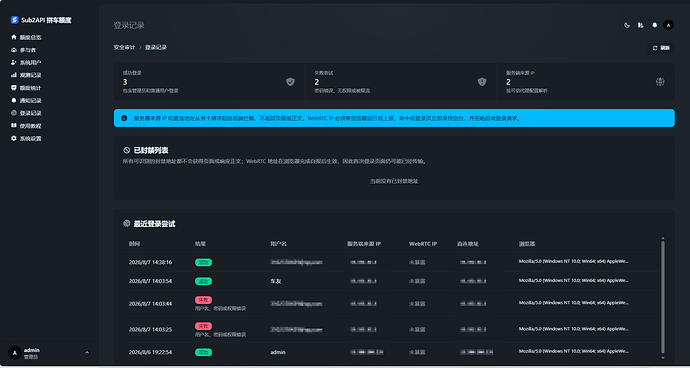Click the 用户名 column header

pyautogui.click(x=279, y=244)
